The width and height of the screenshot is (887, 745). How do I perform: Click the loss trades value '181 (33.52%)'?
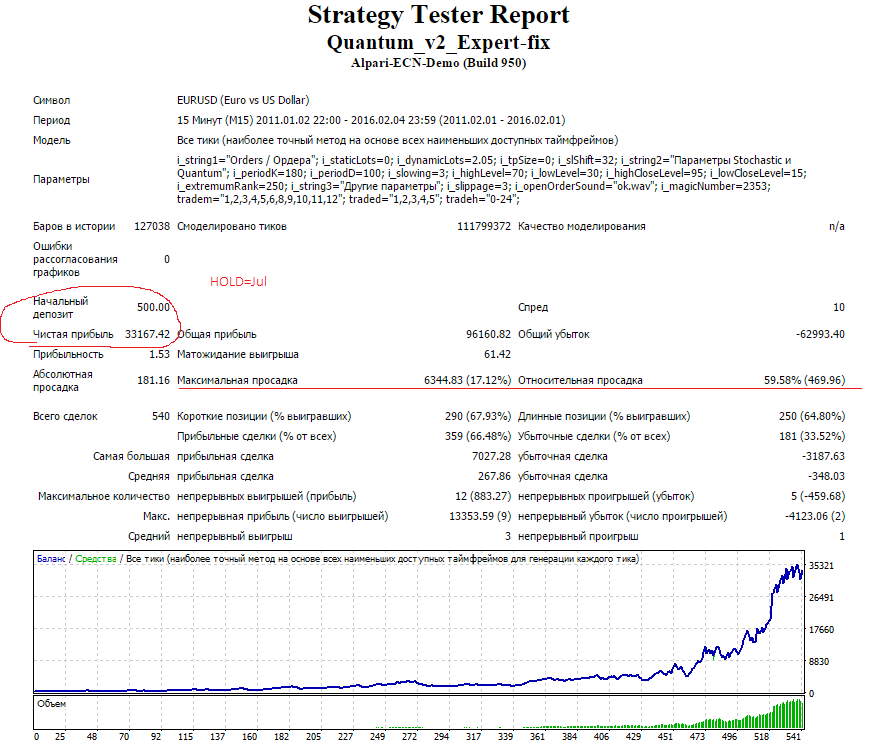[x=812, y=436]
